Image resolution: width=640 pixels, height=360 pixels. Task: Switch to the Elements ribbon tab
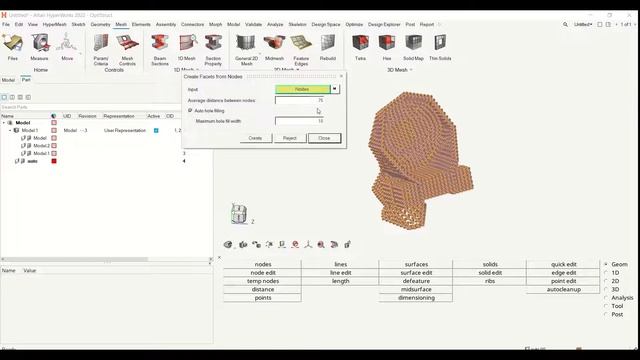[141, 24]
